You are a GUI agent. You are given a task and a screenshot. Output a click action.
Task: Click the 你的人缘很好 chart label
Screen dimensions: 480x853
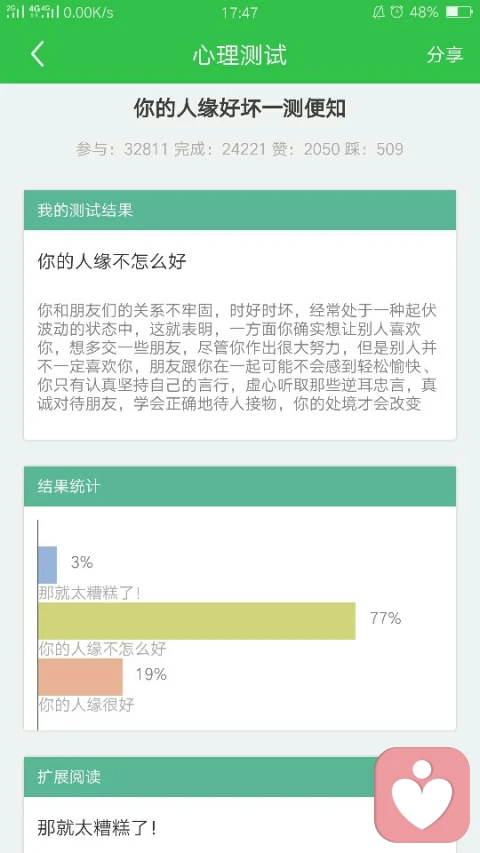tap(86, 705)
